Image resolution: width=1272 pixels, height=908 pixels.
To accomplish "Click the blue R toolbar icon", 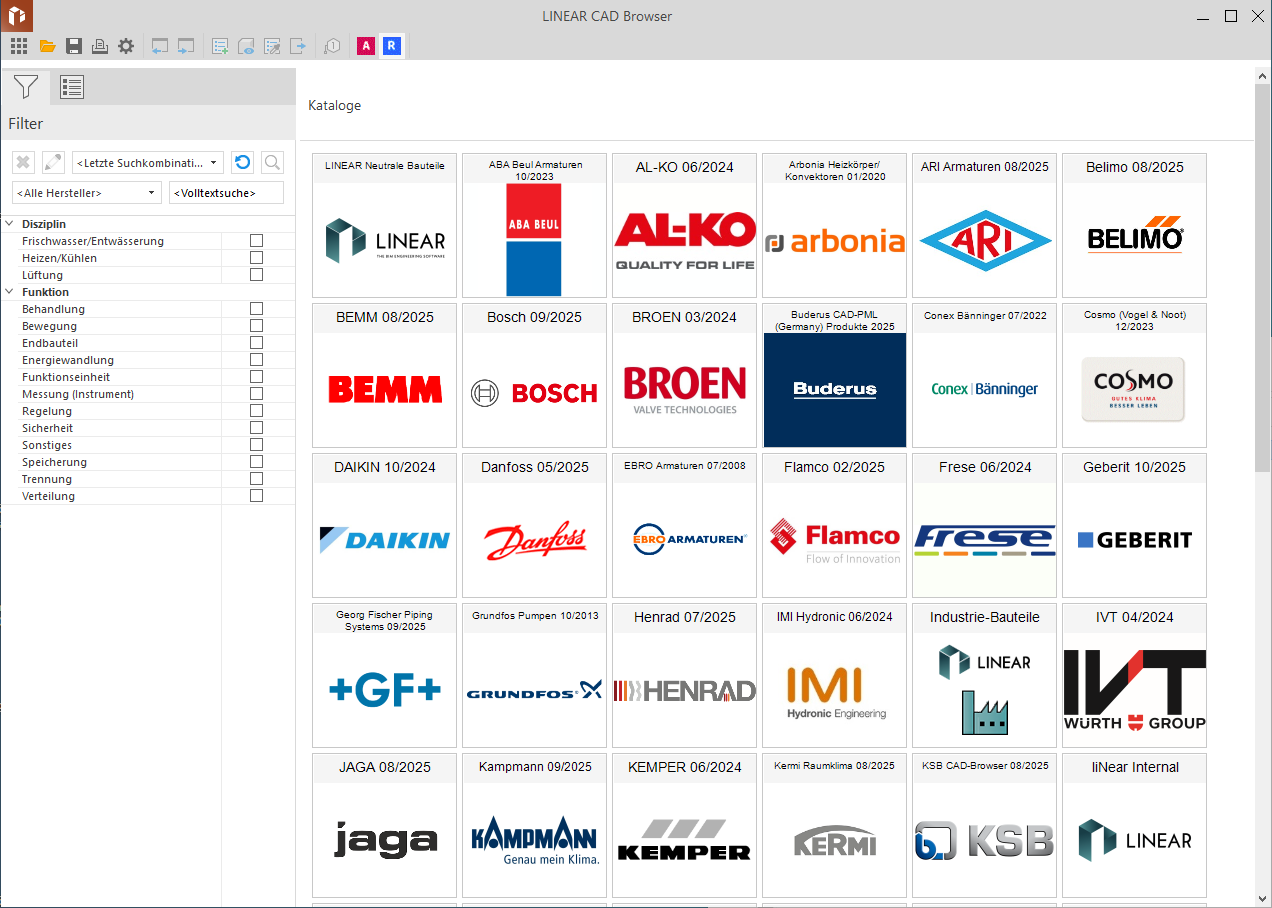I will coord(392,46).
